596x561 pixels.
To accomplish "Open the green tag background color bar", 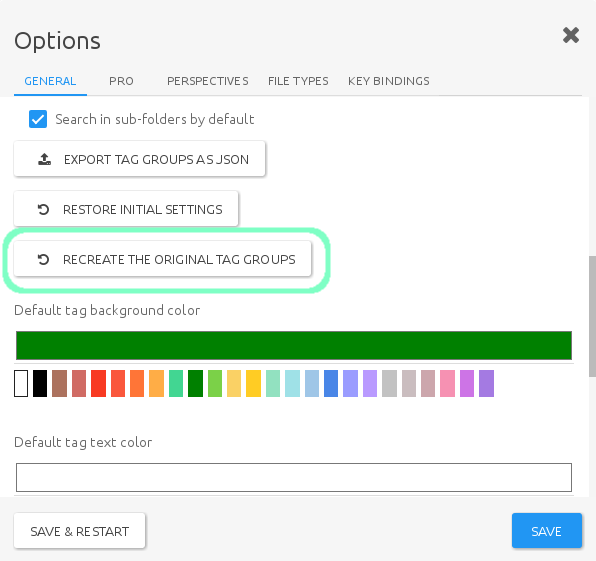I will [294, 345].
